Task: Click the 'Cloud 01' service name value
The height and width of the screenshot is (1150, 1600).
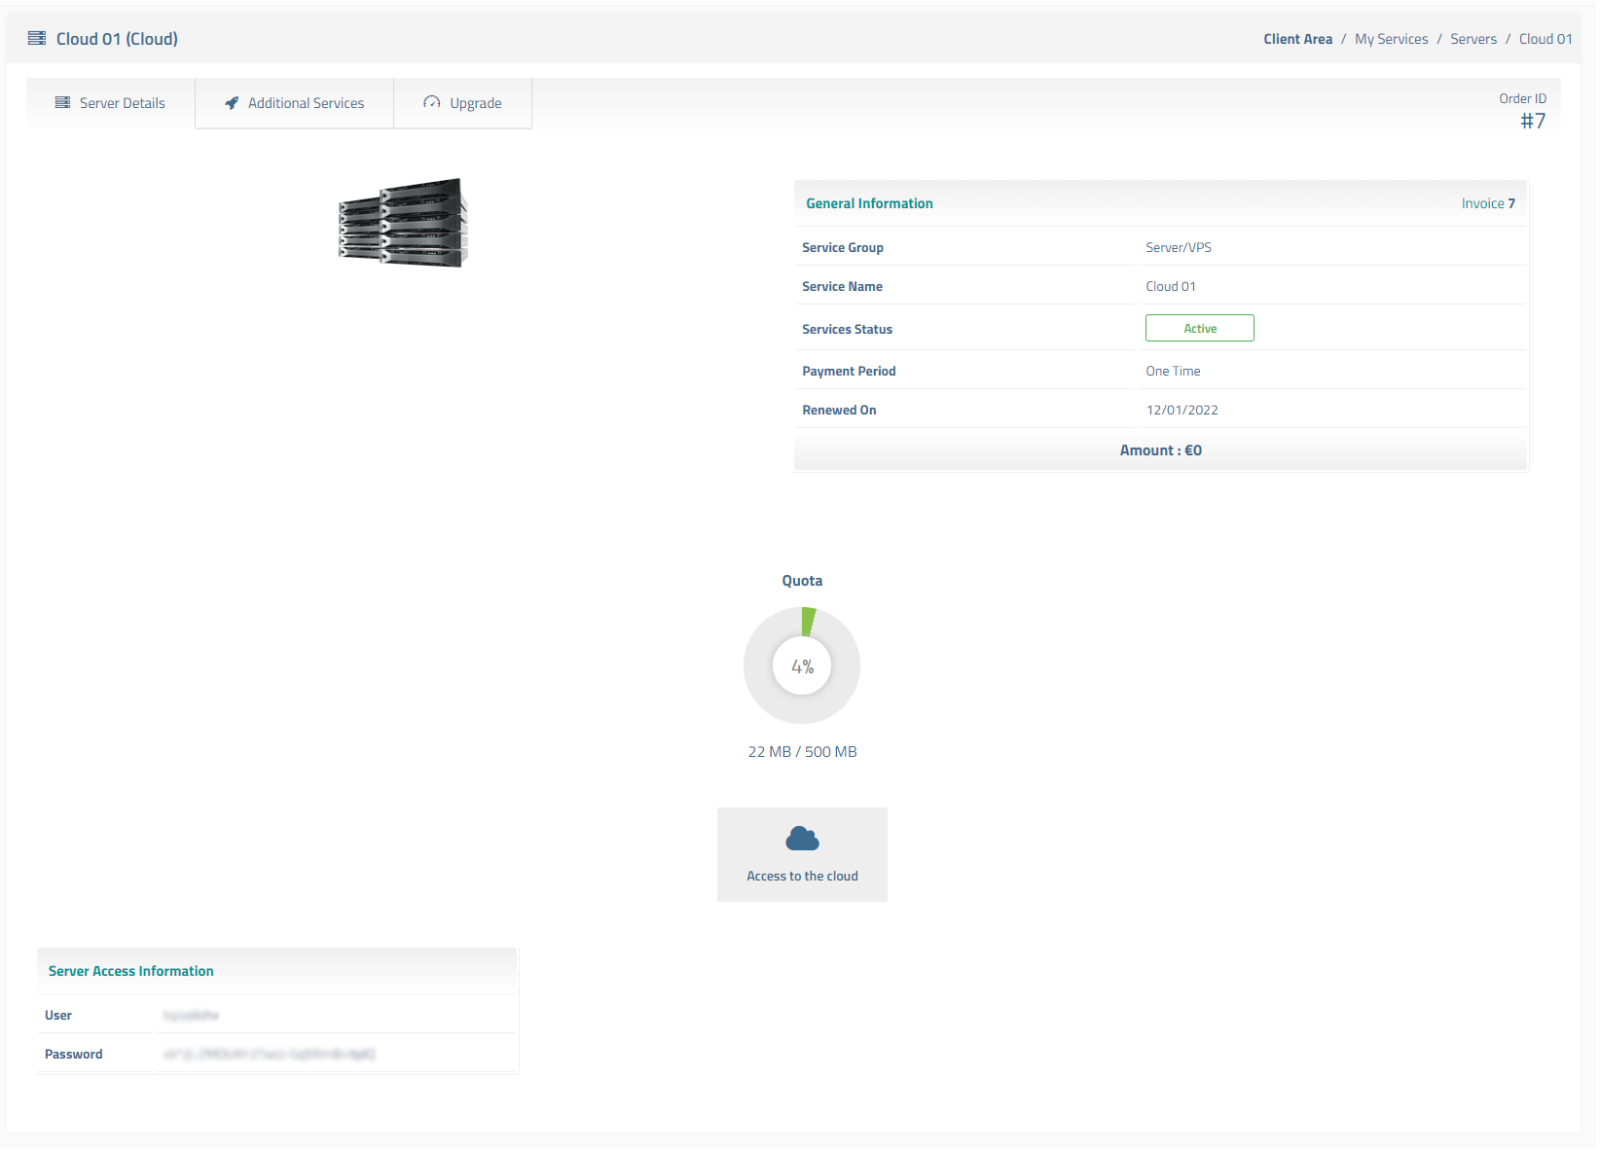Action: pos(1170,286)
